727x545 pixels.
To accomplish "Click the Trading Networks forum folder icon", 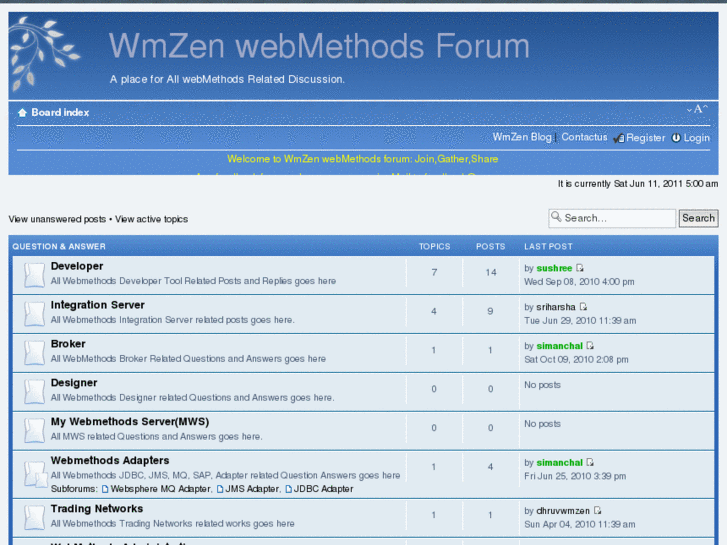I will (x=34, y=517).
